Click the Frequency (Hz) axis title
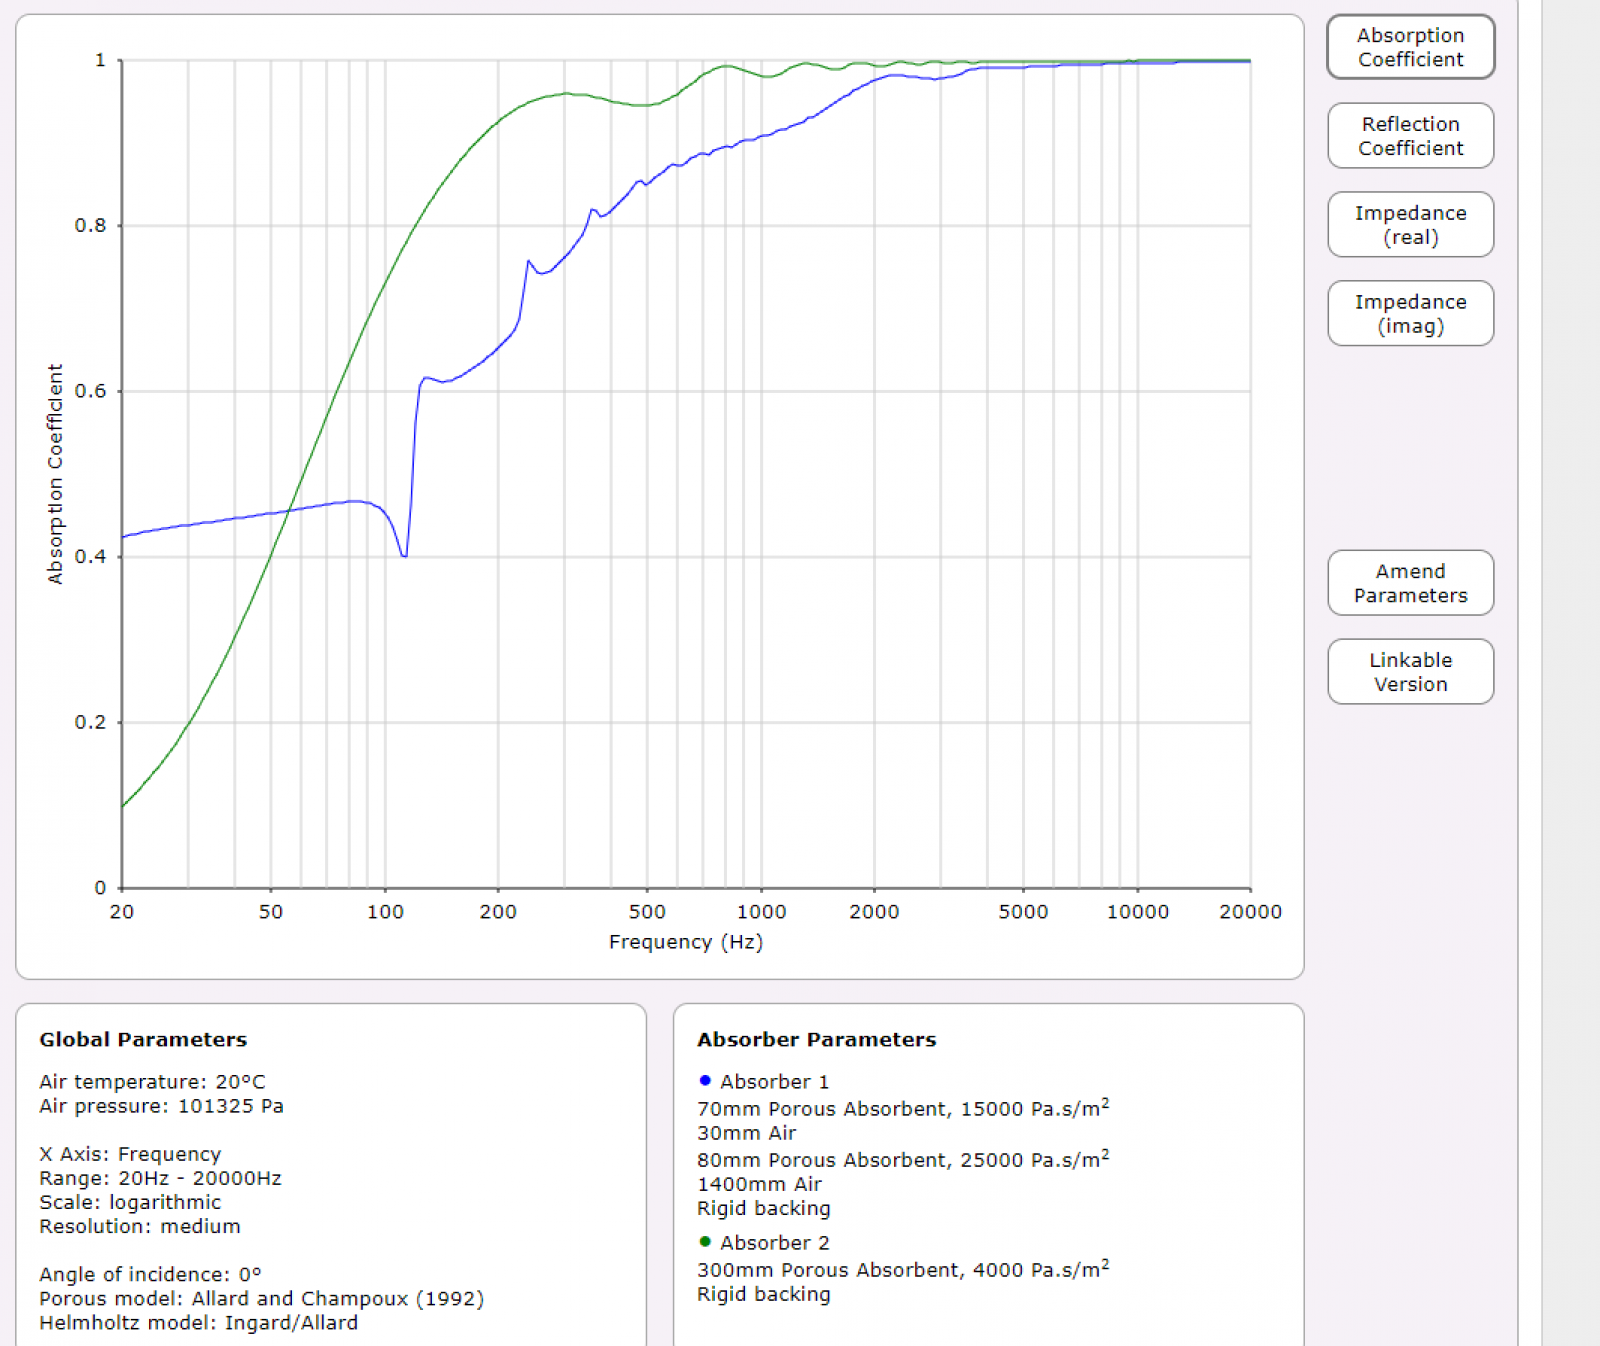Viewport: 1600px width, 1346px height. (685, 942)
